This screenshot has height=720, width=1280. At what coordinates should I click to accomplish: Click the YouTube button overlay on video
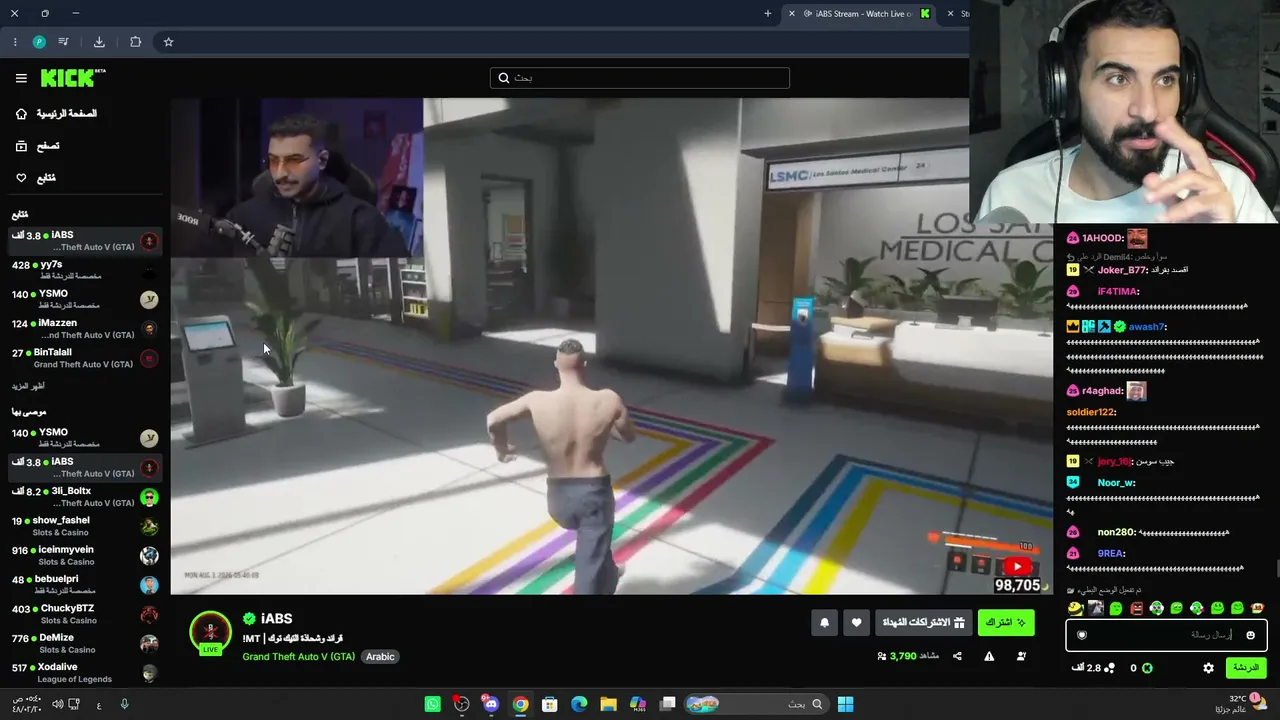[1017, 567]
